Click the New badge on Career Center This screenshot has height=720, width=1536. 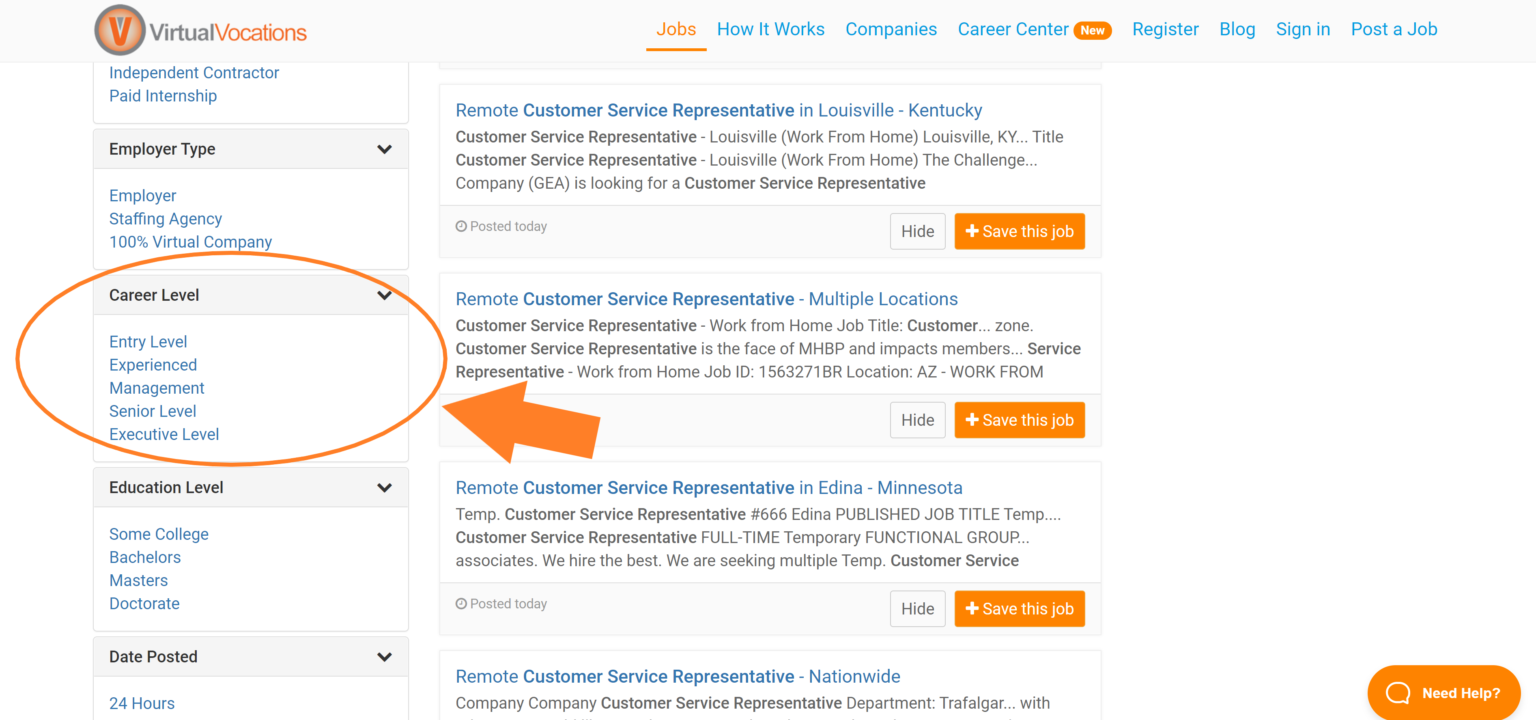(x=1092, y=29)
